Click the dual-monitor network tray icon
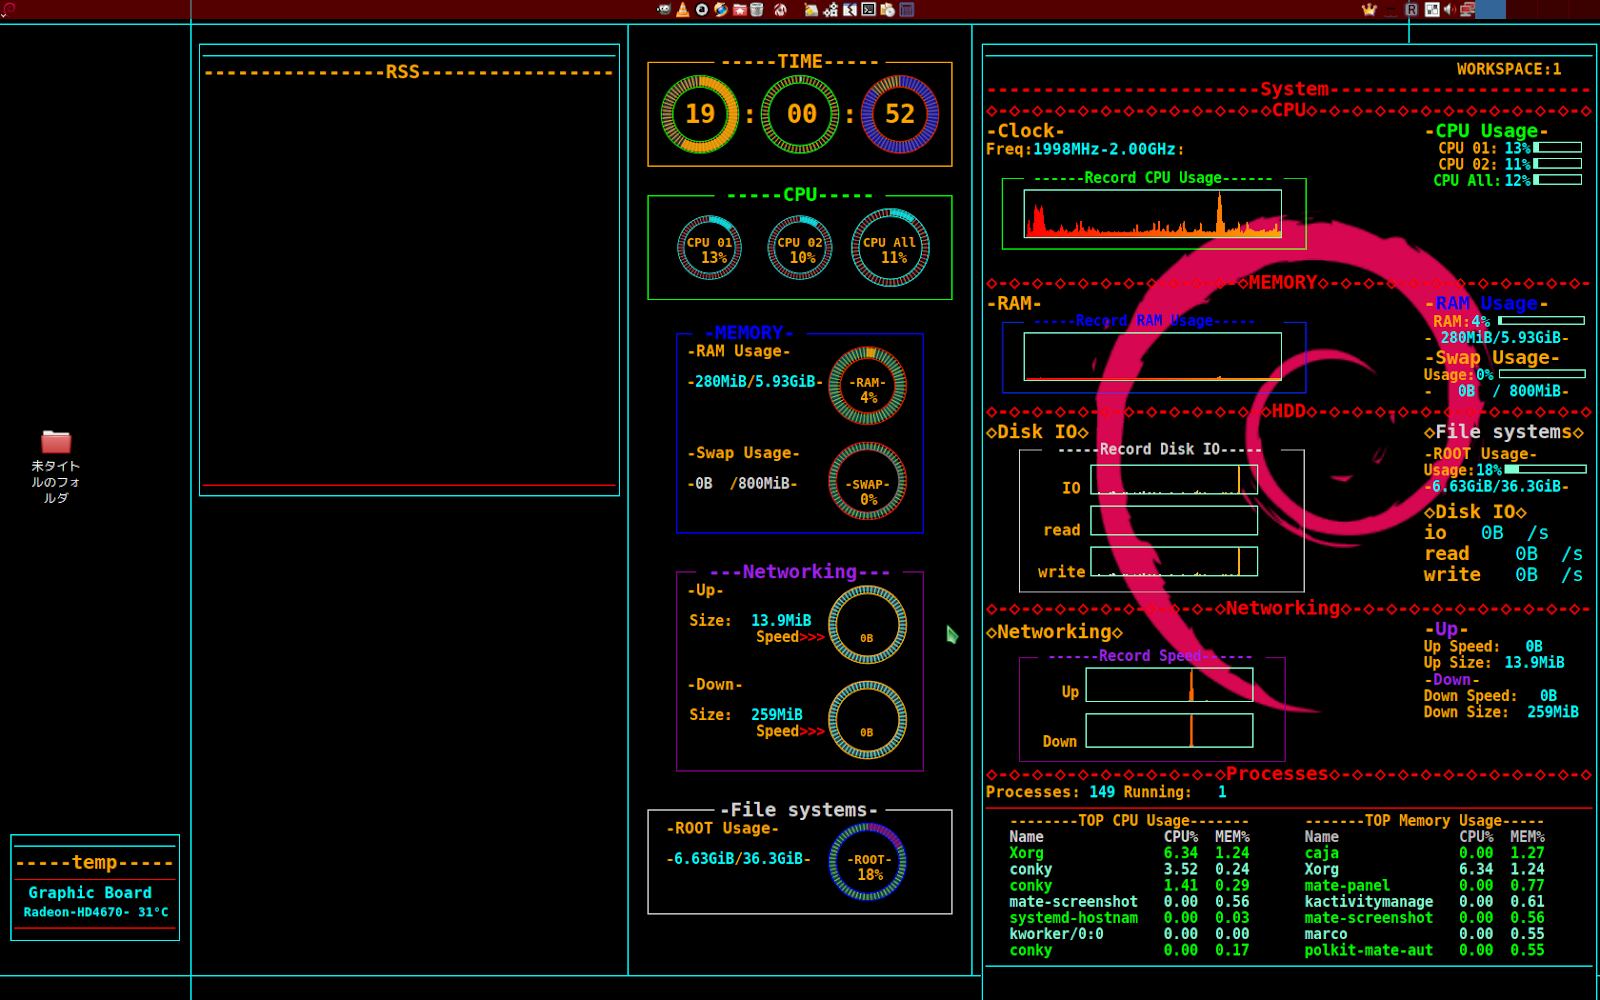 (x=1468, y=9)
